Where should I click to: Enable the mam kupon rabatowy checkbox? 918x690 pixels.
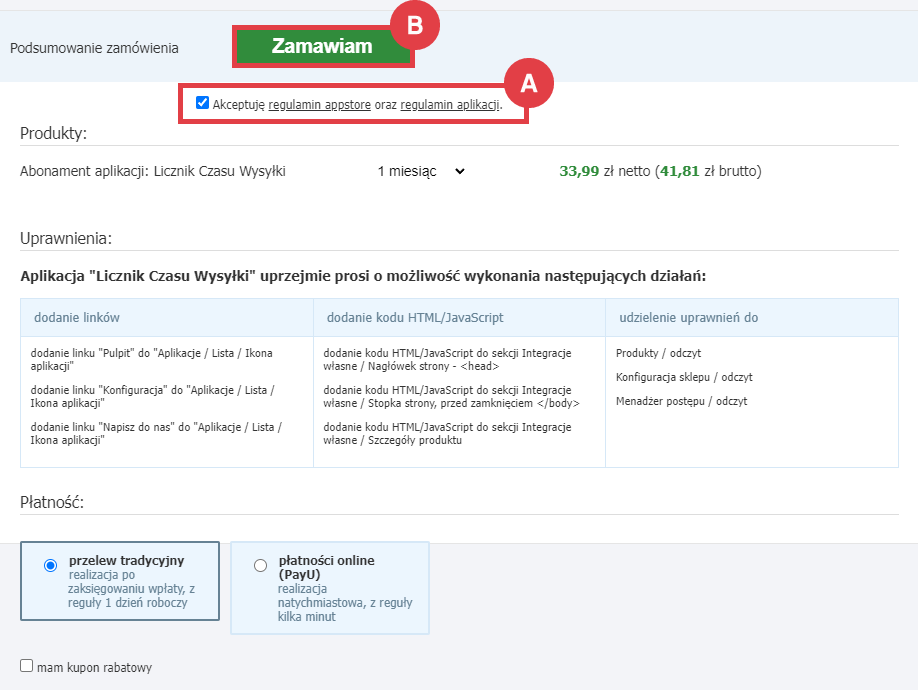pyautogui.click(x=27, y=666)
